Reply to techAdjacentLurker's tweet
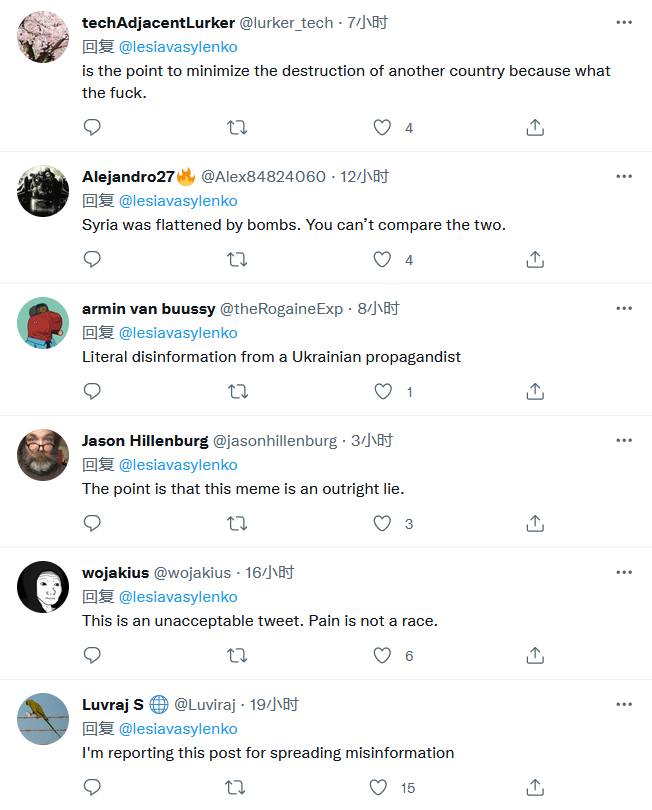The image size is (652, 810). click(x=92, y=128)
